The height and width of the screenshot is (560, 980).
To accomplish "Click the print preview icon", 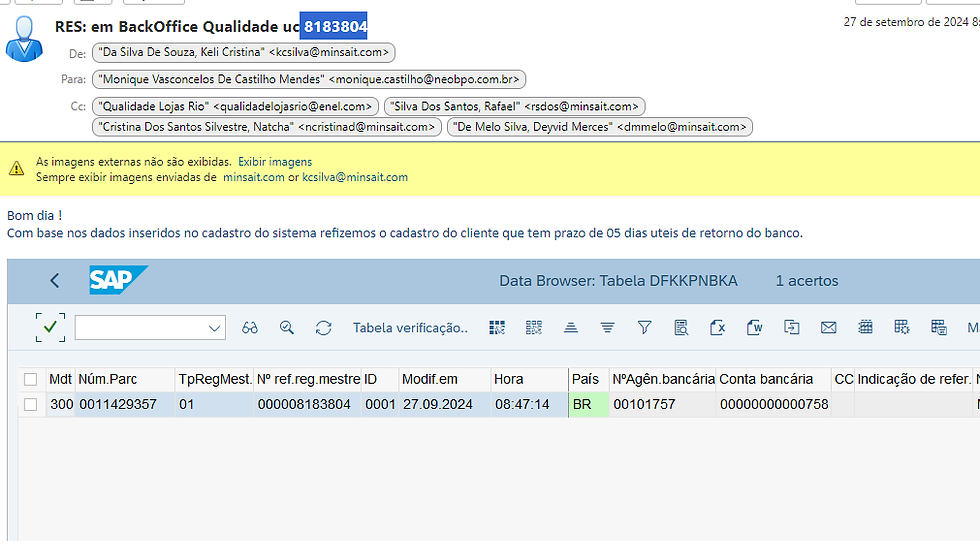I will click(x=681, y=328).
